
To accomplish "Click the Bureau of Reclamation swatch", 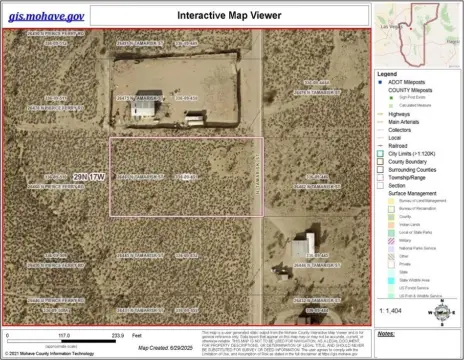I will coord(391,209).
